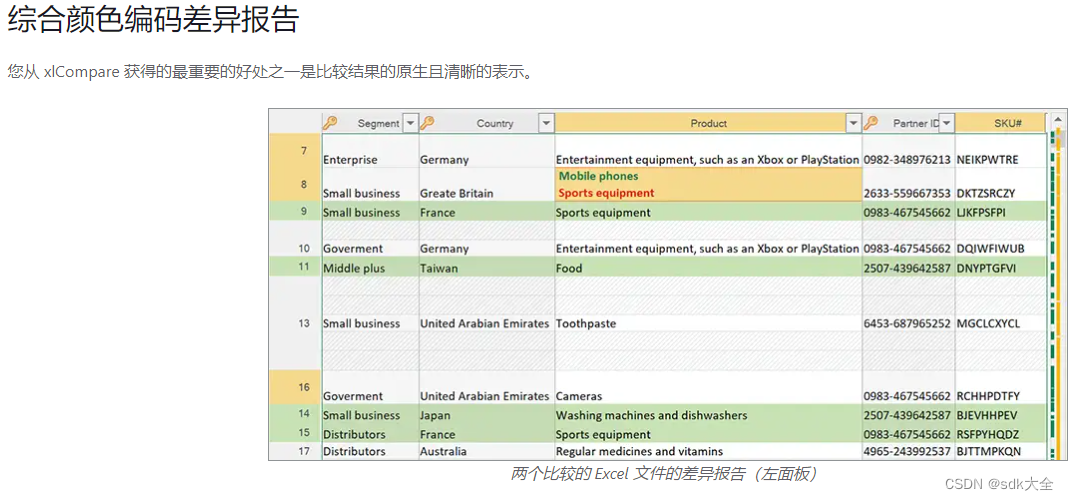Image resolution: width=1069 pixels, height=500 pixels.
Task: Select the SKU# column header
Action: pos(1000,123)
